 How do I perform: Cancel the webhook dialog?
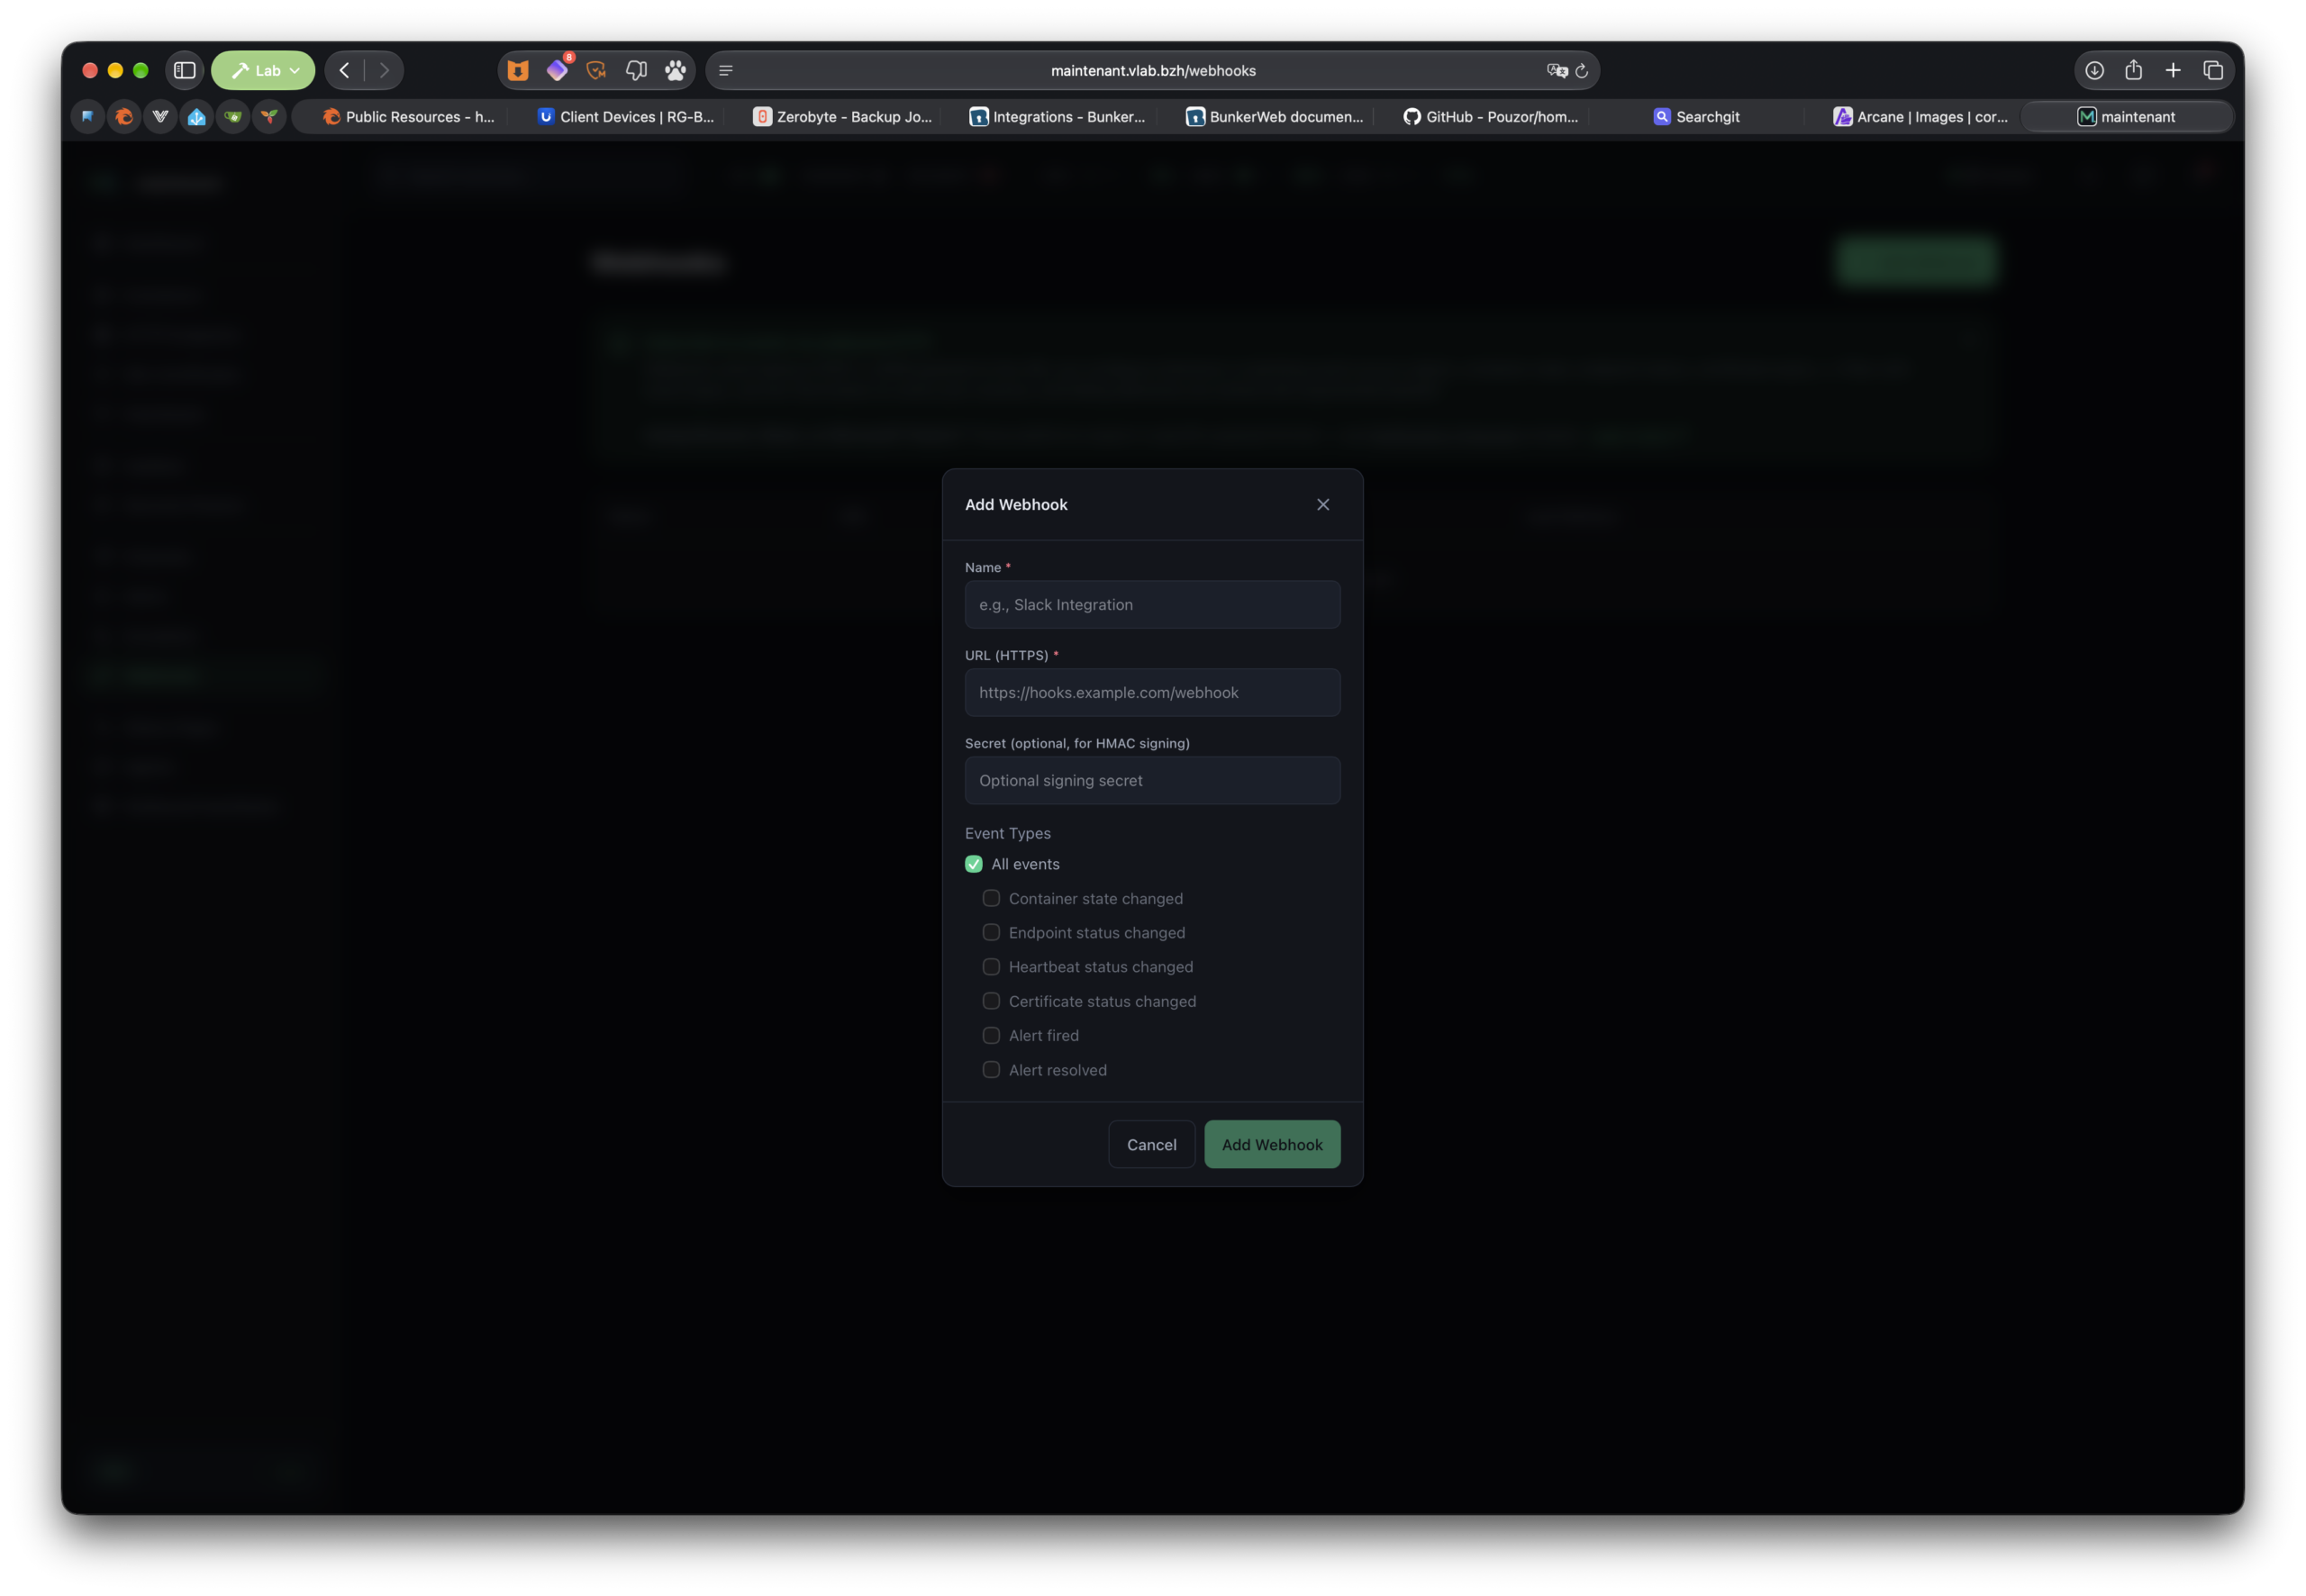point(1151,1144)
